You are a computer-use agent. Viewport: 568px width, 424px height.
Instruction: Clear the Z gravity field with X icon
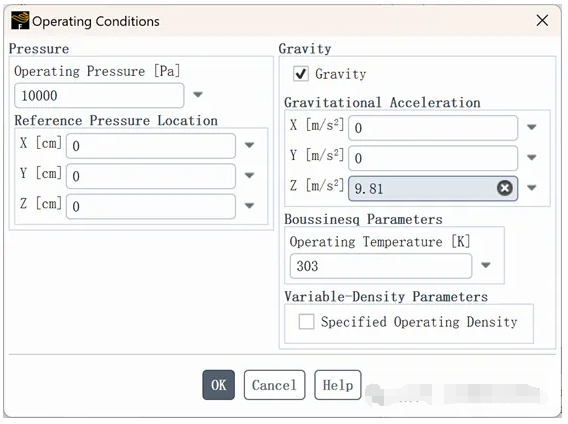pyautogui.click(x=505, y=188)
